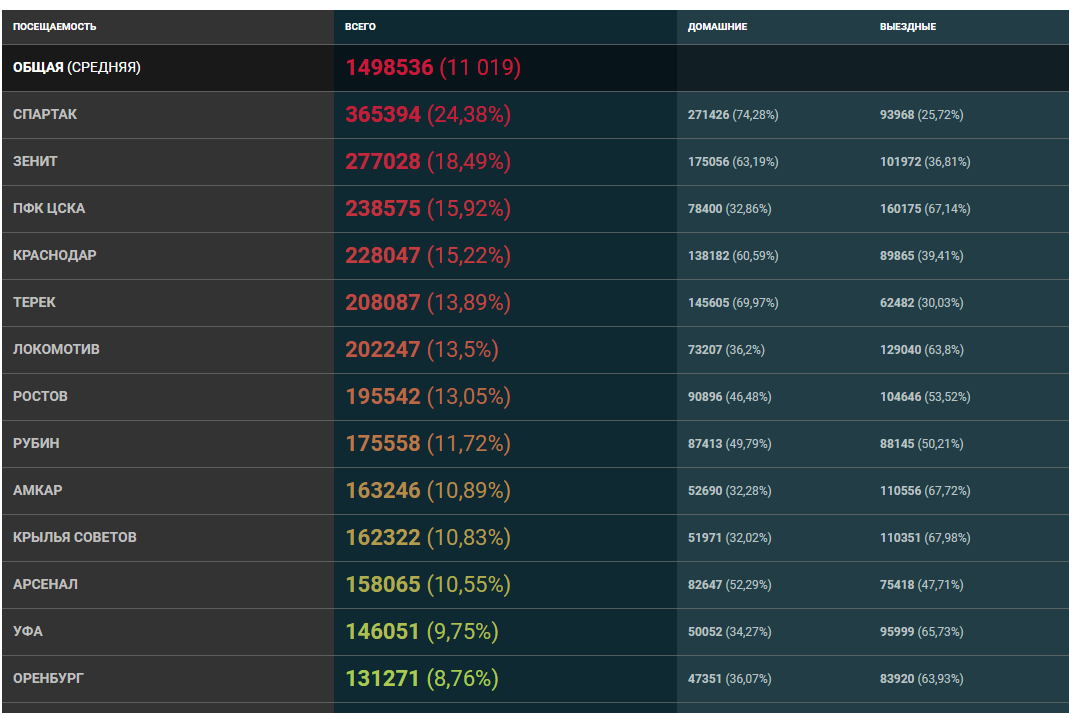This screenshot has height=713, width=1069.
Task: Click away value 104646 (53,52%)
Action: point(924,397)
